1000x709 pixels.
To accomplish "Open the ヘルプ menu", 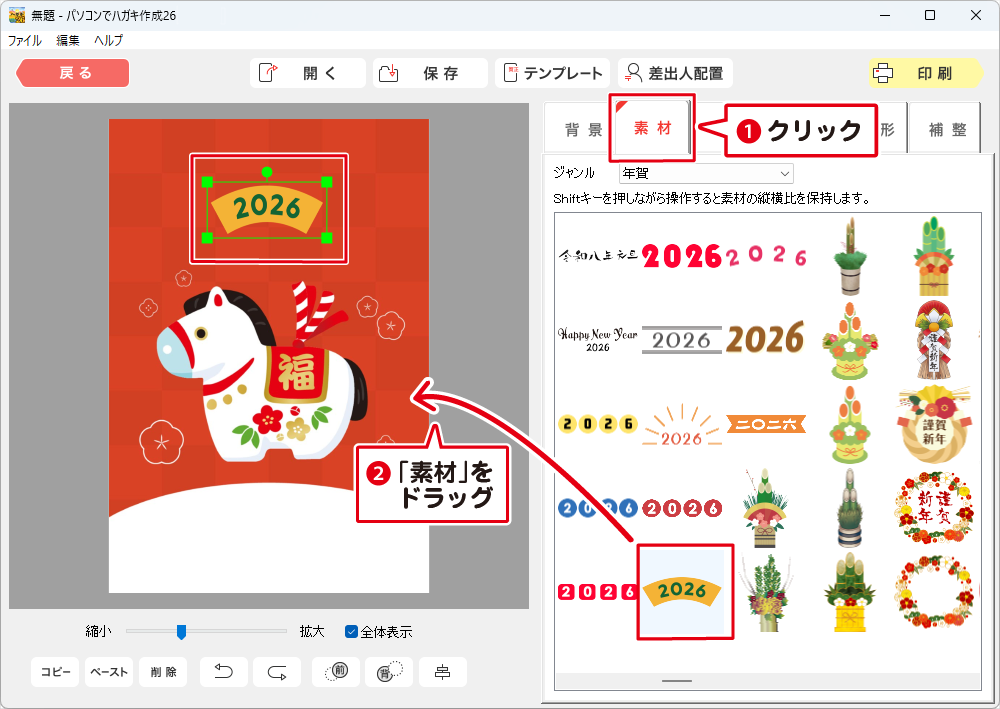I will [108, 41].
